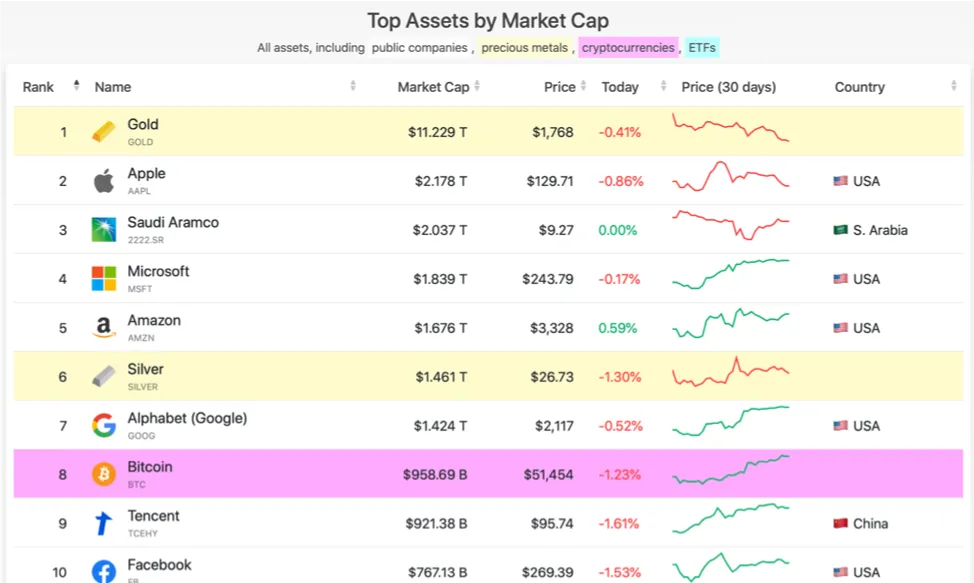Filter by precious metals tag

coord(524,48)
